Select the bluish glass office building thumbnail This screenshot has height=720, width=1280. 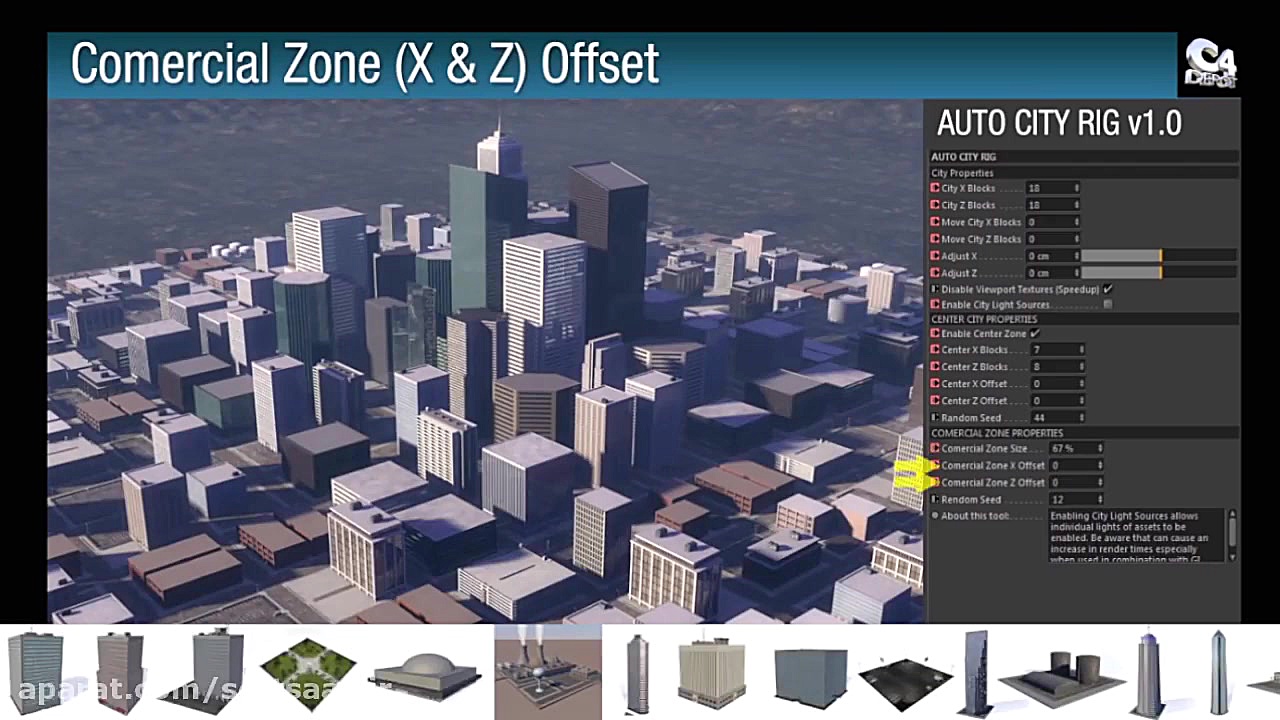[x=35, y=672]
